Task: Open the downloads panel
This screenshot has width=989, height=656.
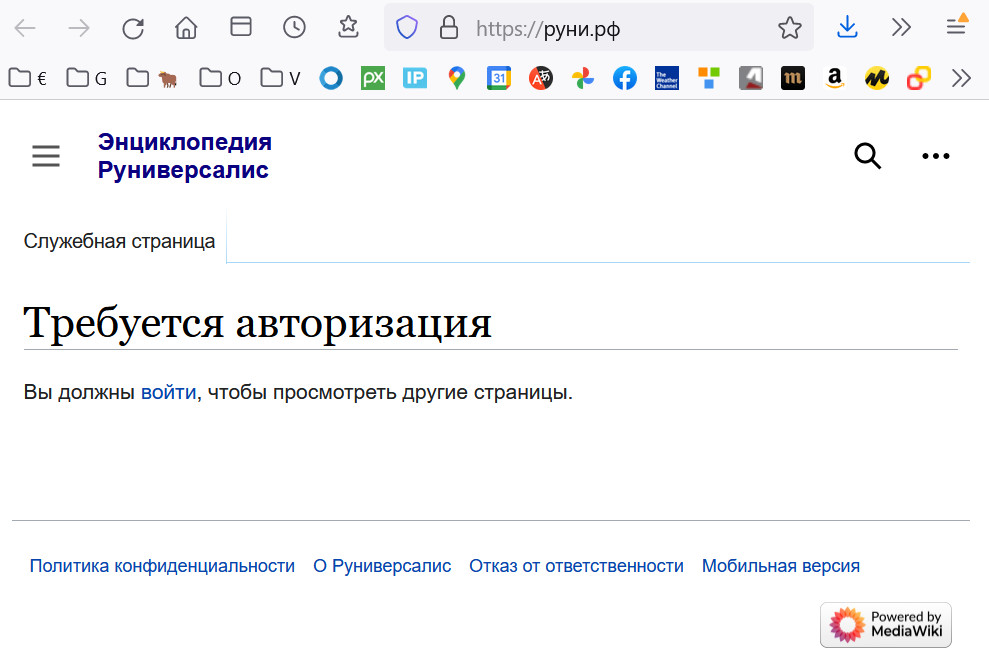Action: pyautogui.click(x=847, y=28)
